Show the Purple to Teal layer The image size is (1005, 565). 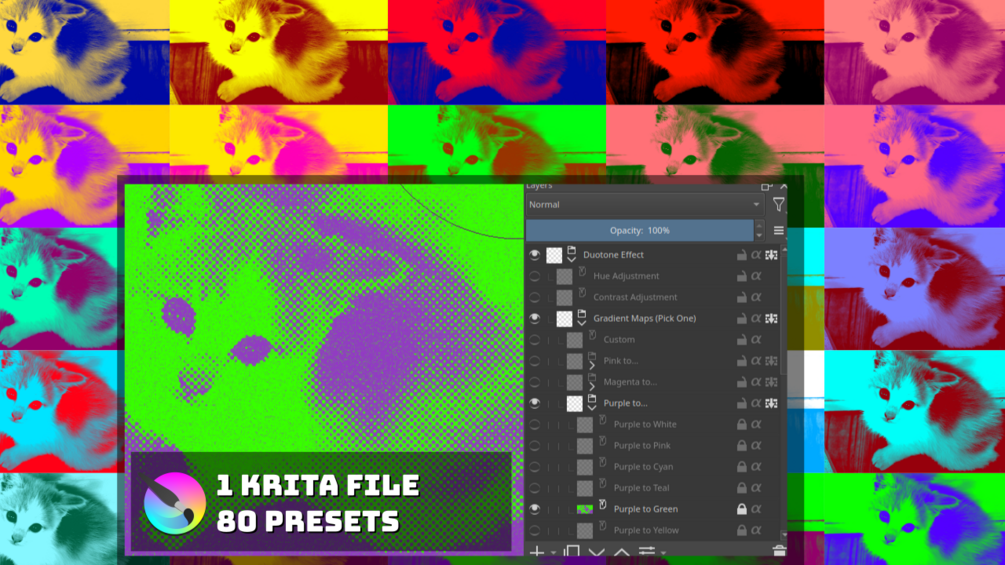point(535,488)
